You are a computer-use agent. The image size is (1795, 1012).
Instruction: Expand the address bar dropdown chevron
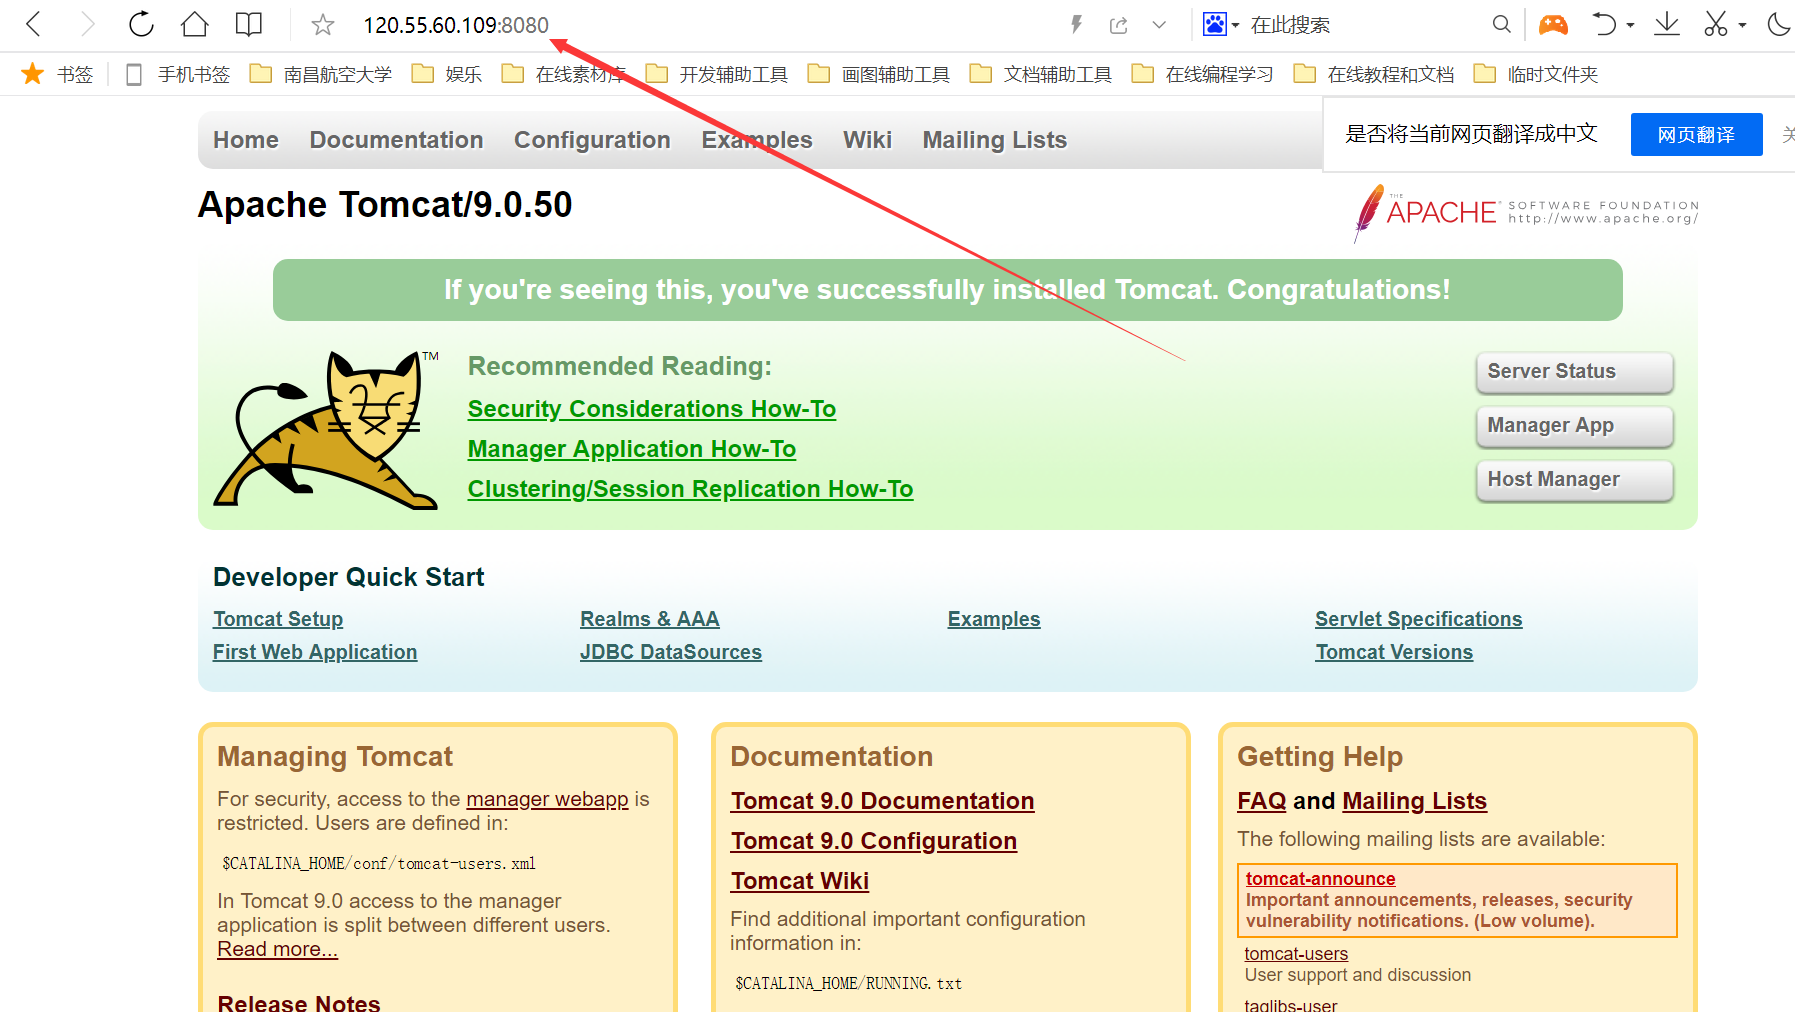click(1159, 25)
